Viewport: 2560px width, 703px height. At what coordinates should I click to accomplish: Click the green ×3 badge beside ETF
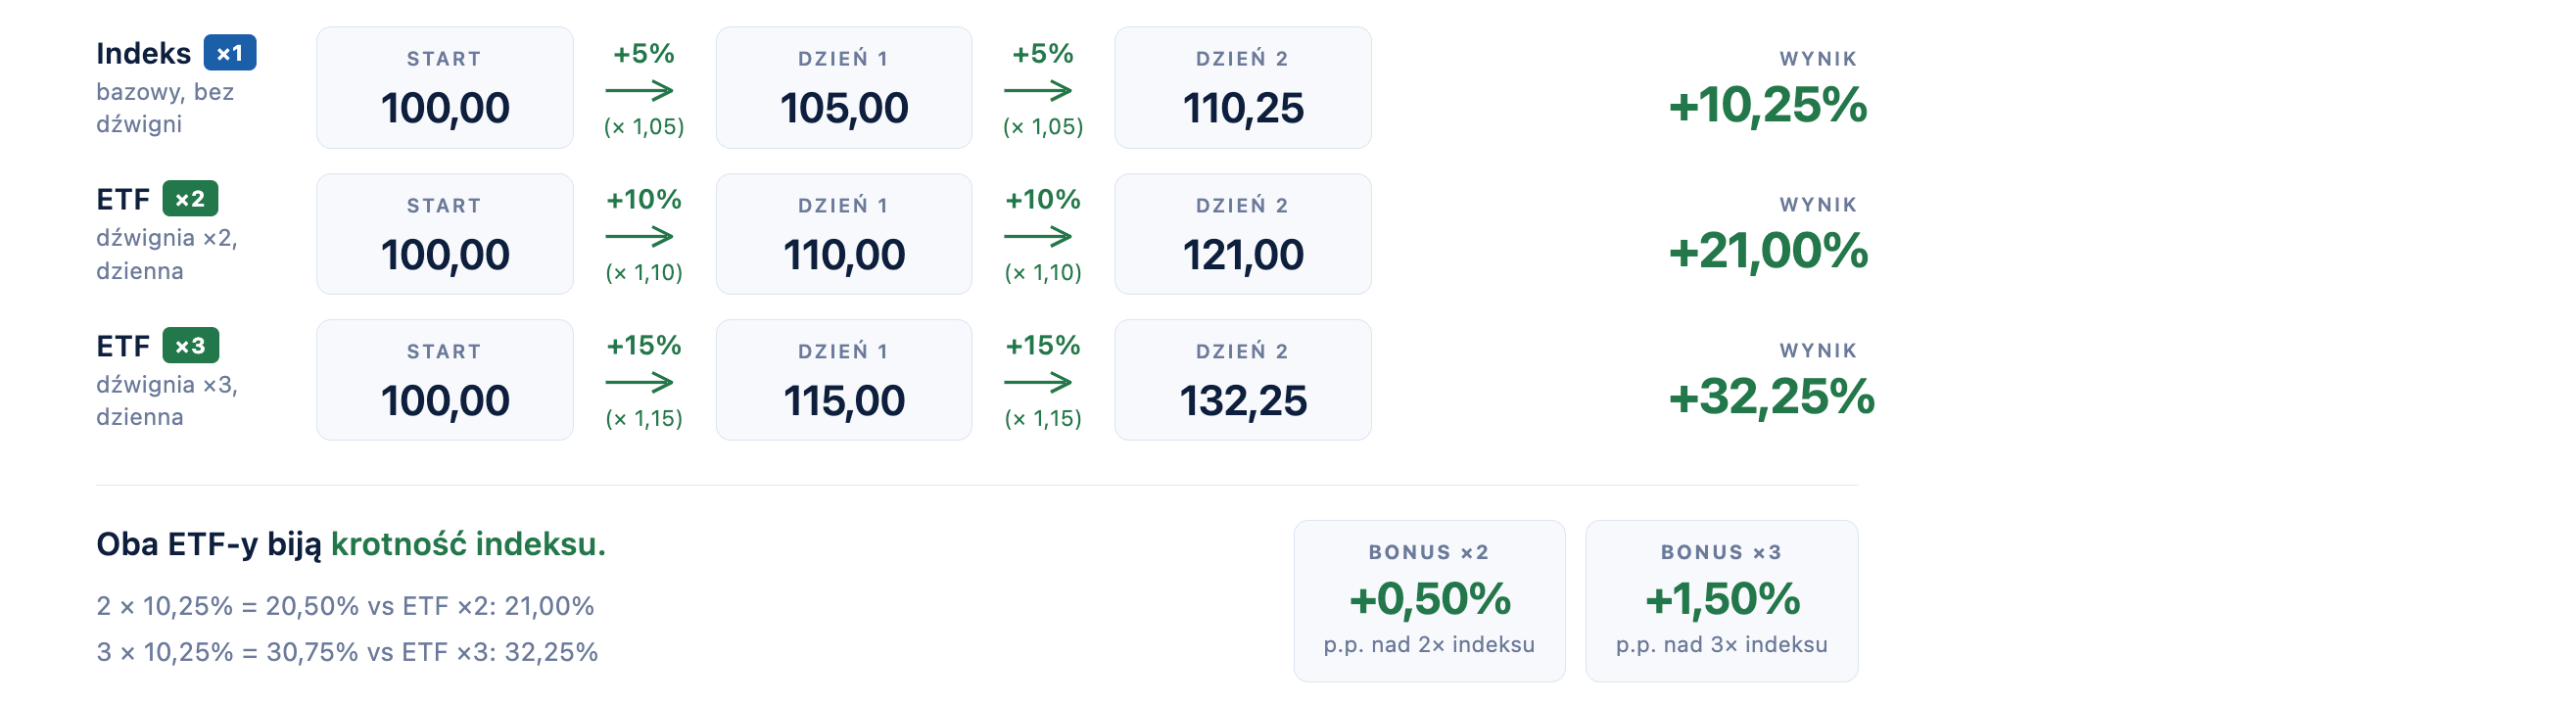[x=190, y=346]
